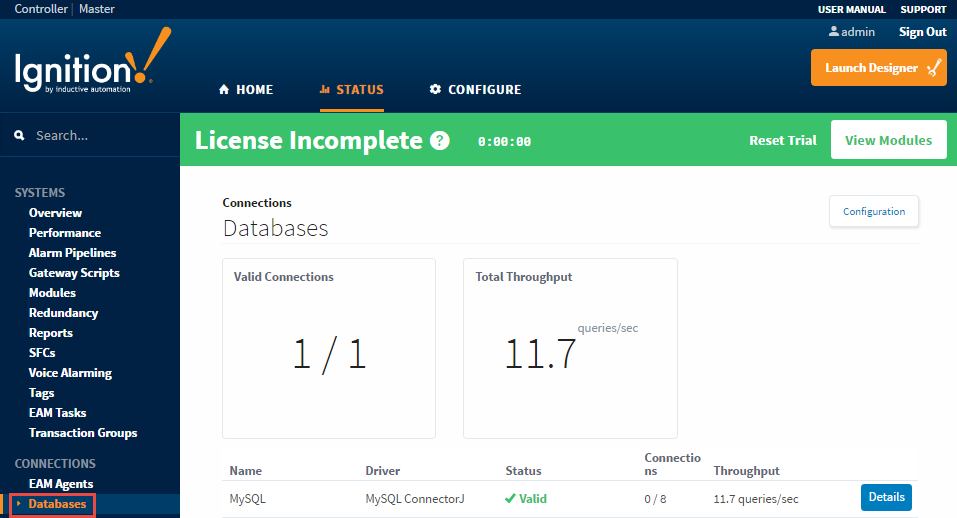Screen dimensions: 957x518
Task: Go to Gateway Scripts status page
Action: pyautogui.click(x=74, y=273)
